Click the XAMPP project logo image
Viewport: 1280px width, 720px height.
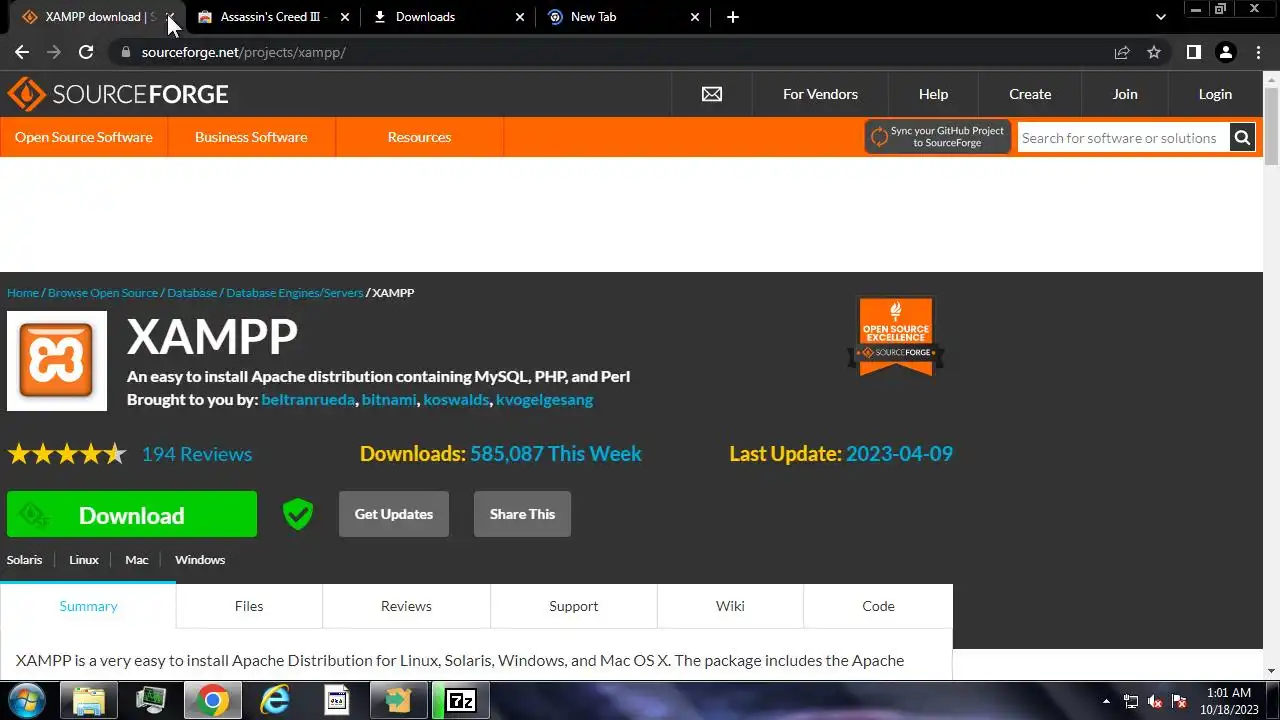(57, 361)
